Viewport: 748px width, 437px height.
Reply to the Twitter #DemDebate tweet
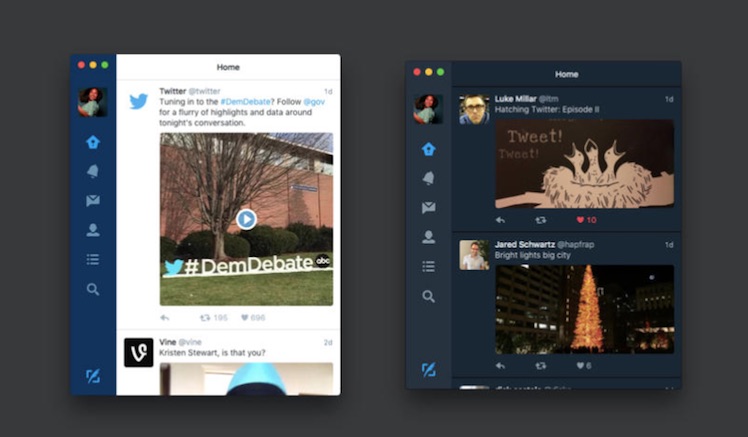pyautogui.click(x=165, y=318)
